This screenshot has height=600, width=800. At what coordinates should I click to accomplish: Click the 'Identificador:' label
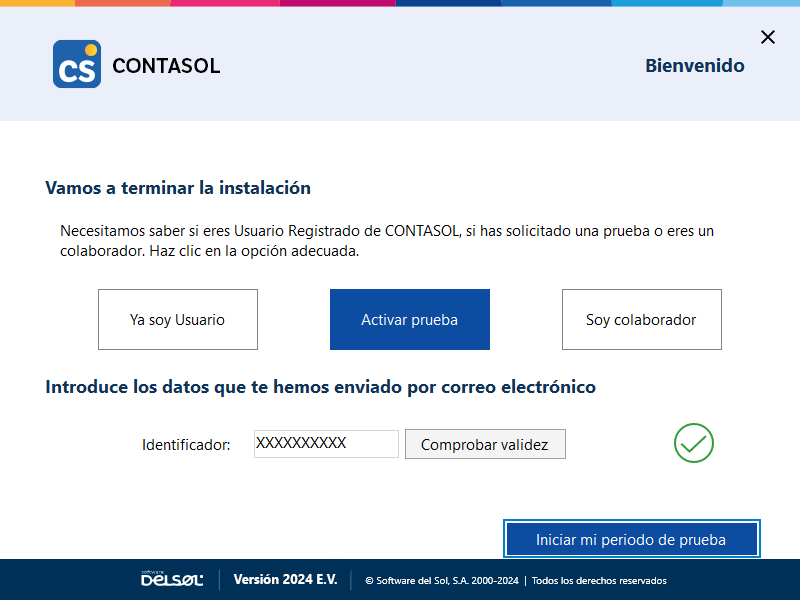click(186, 445)
